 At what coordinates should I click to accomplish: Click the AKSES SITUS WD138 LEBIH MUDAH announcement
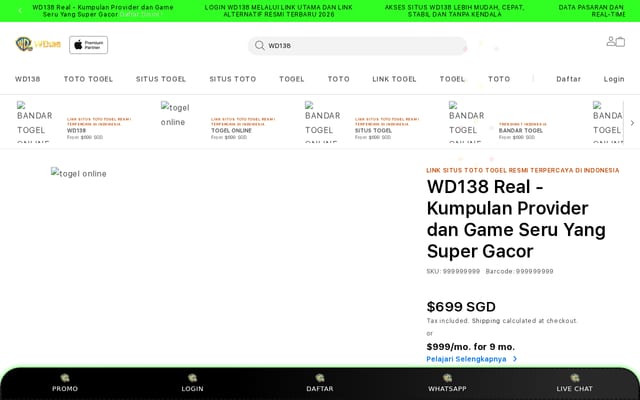pyautogui.click(x=454, y=11)
